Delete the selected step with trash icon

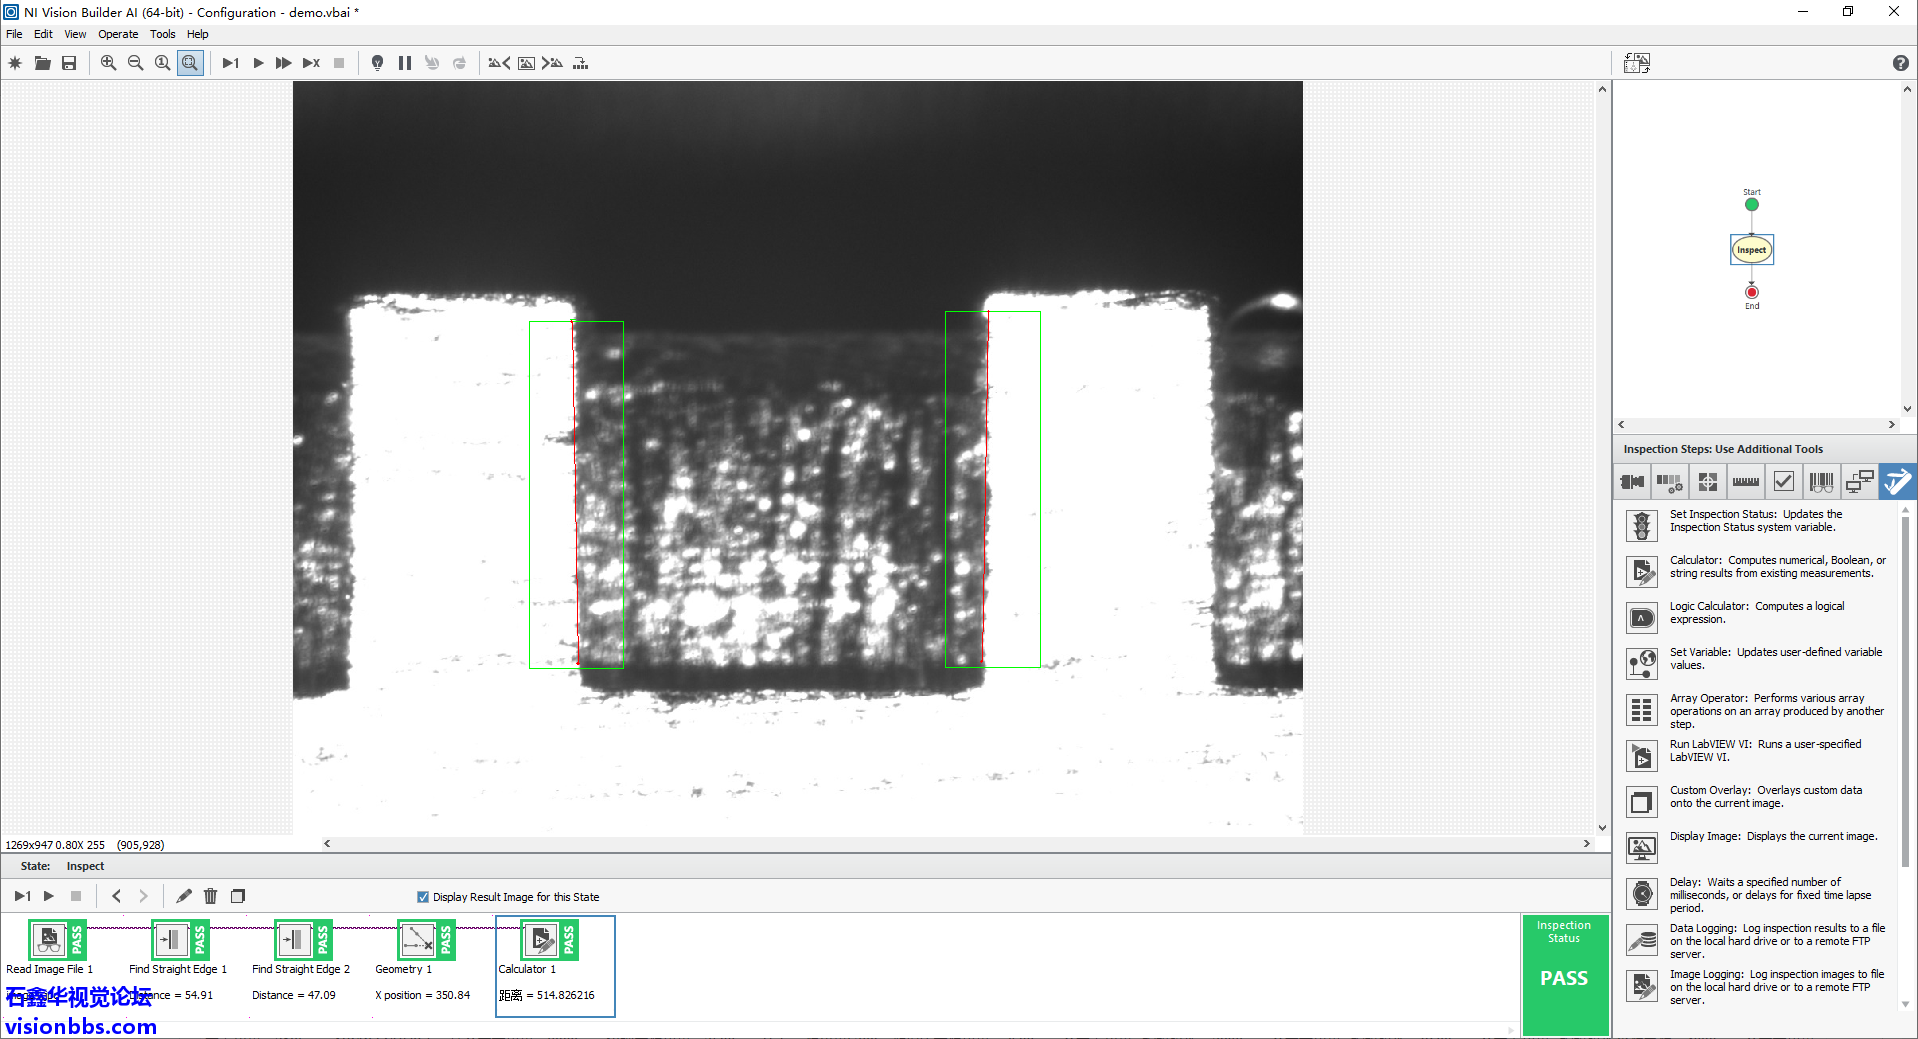pyautogui.click(x=210, y=896)
